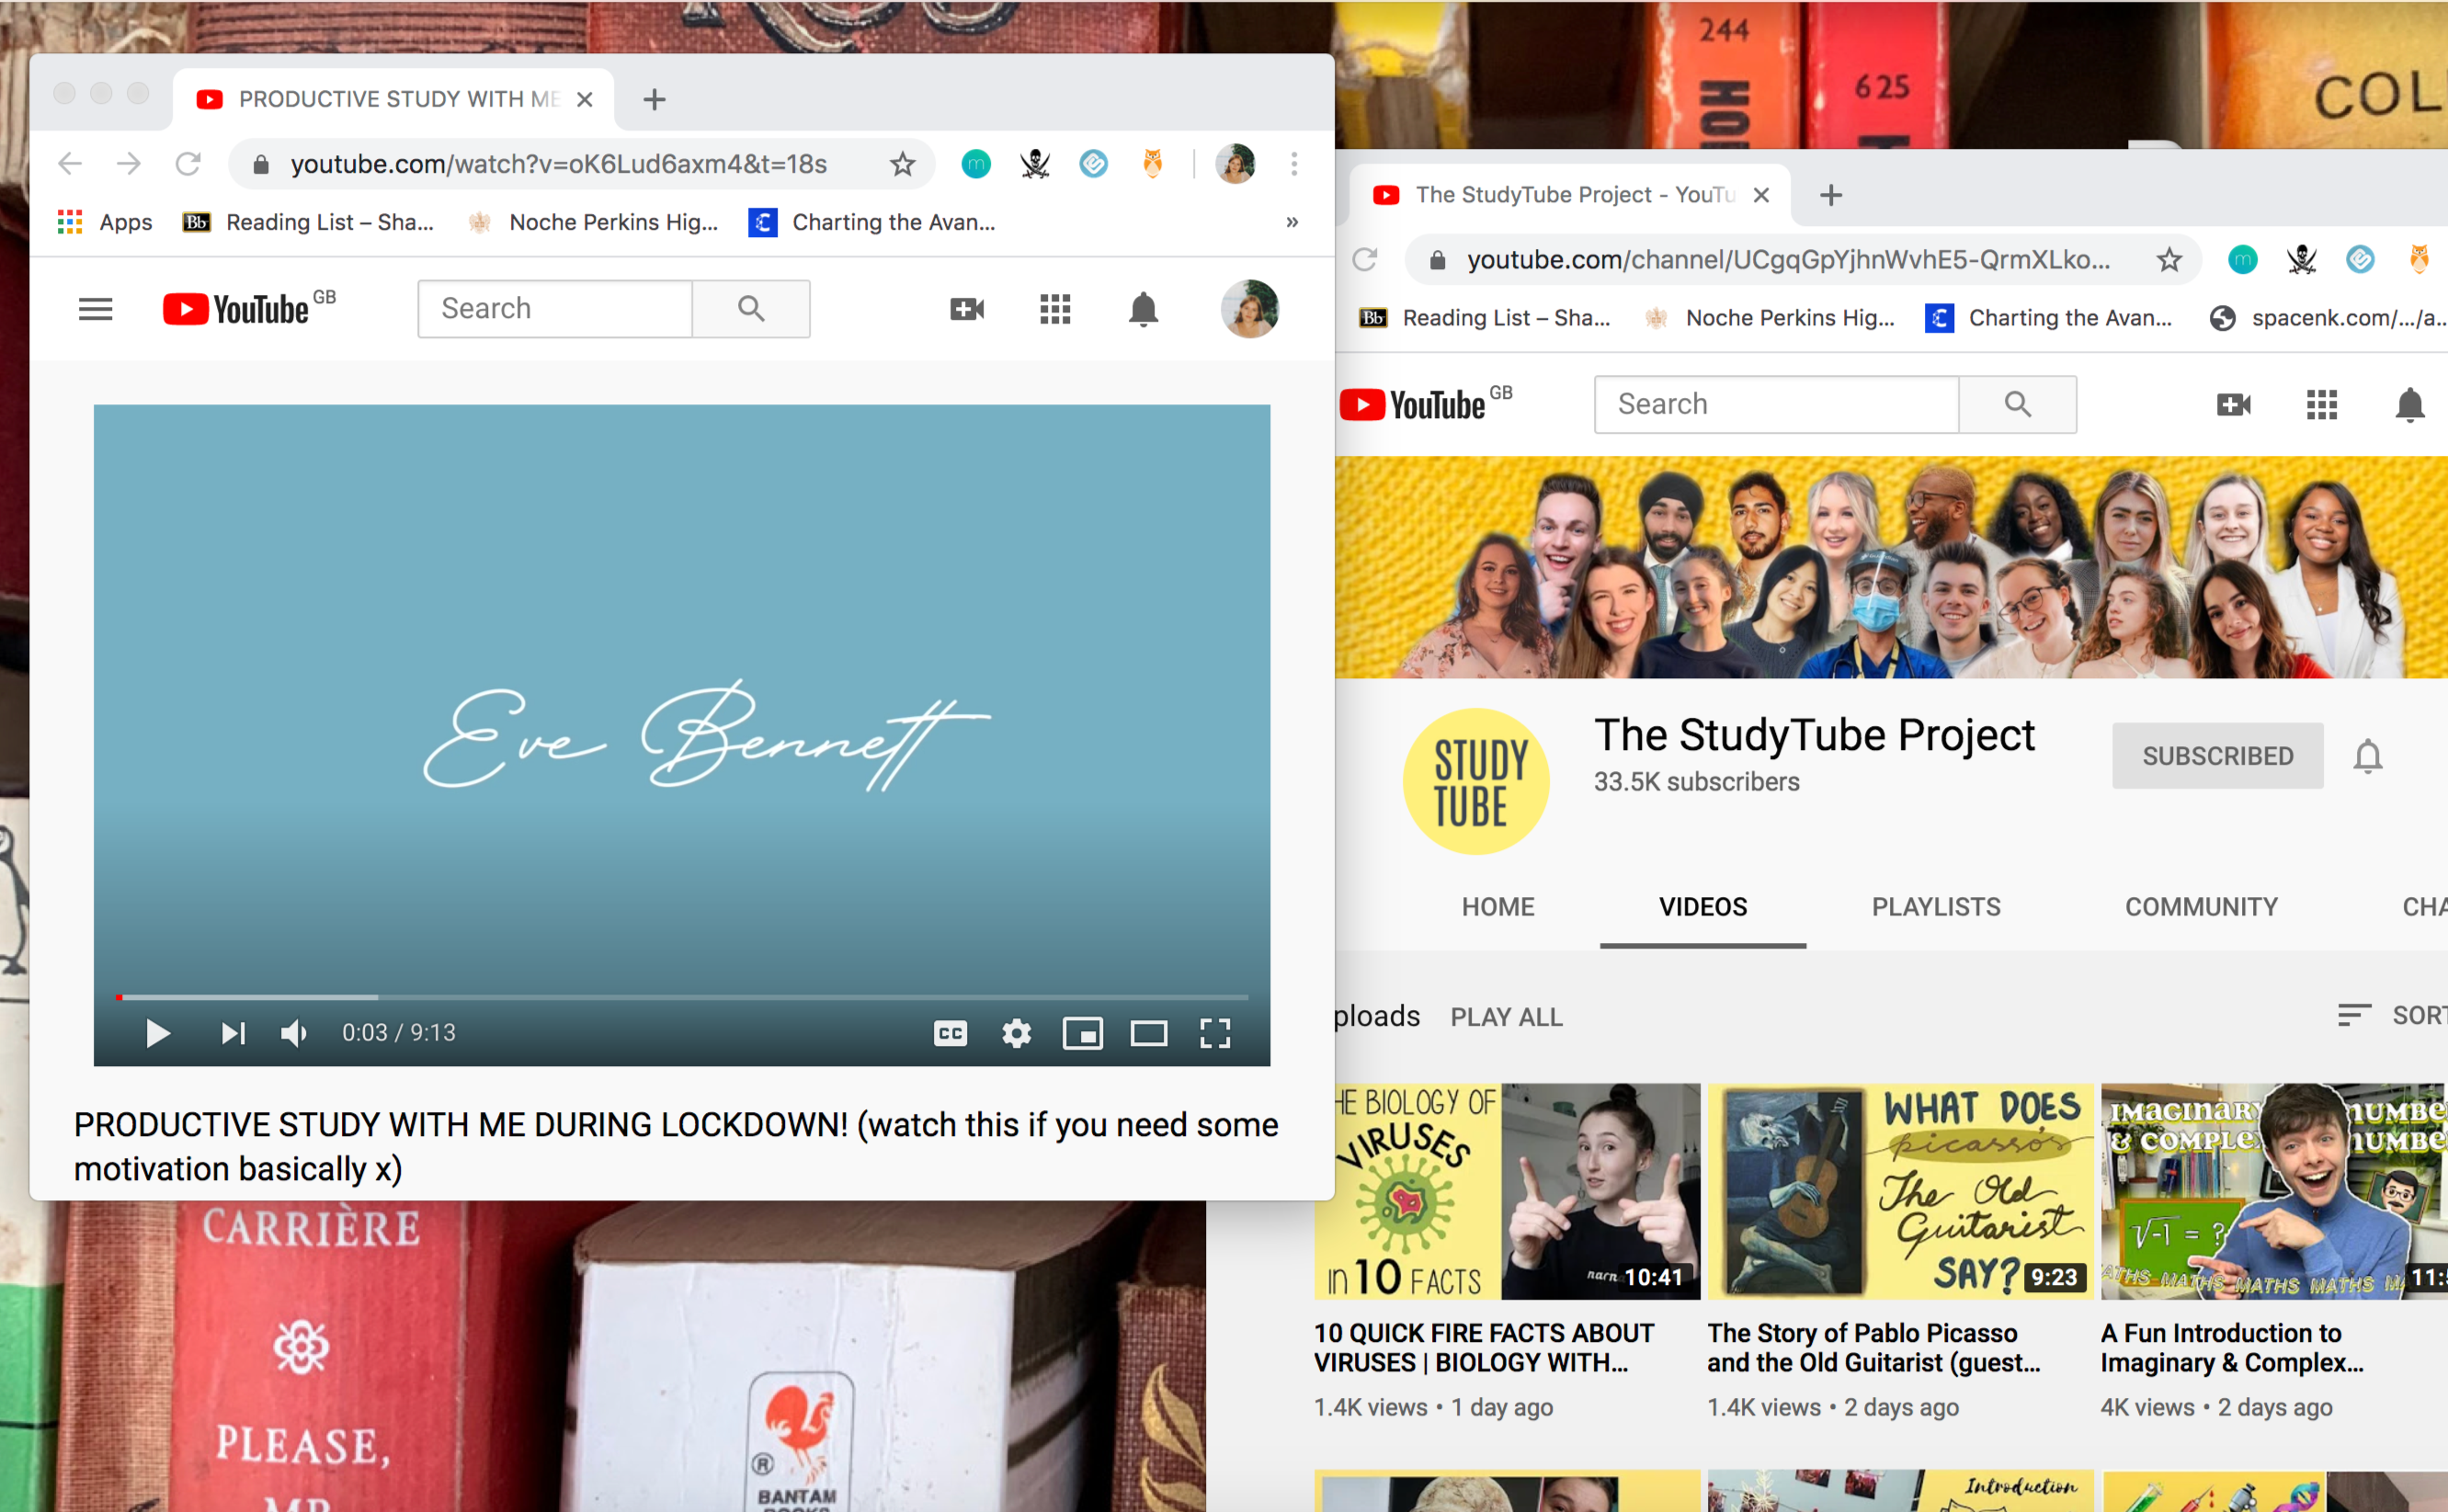Open Charting the Avan... bookmark in left window
2448x1512 pixels.
(x=872, y=222)
